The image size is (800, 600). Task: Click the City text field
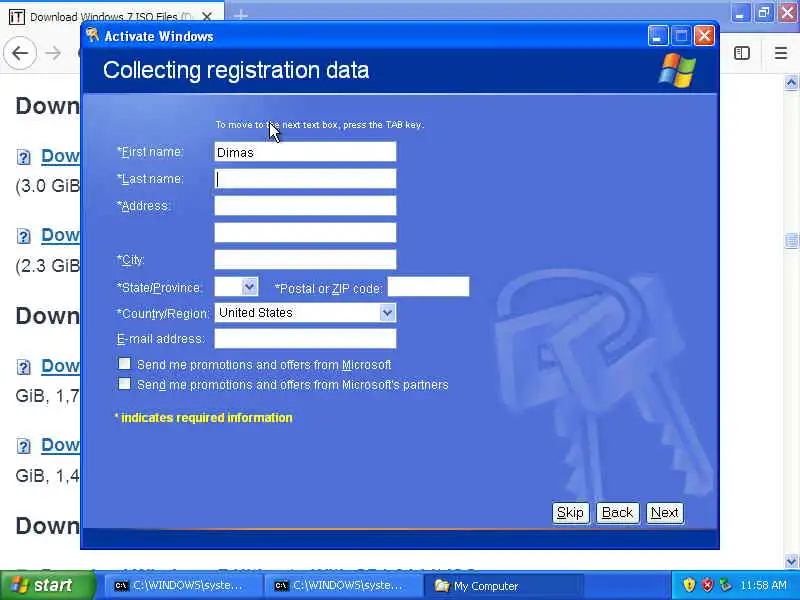305,260
